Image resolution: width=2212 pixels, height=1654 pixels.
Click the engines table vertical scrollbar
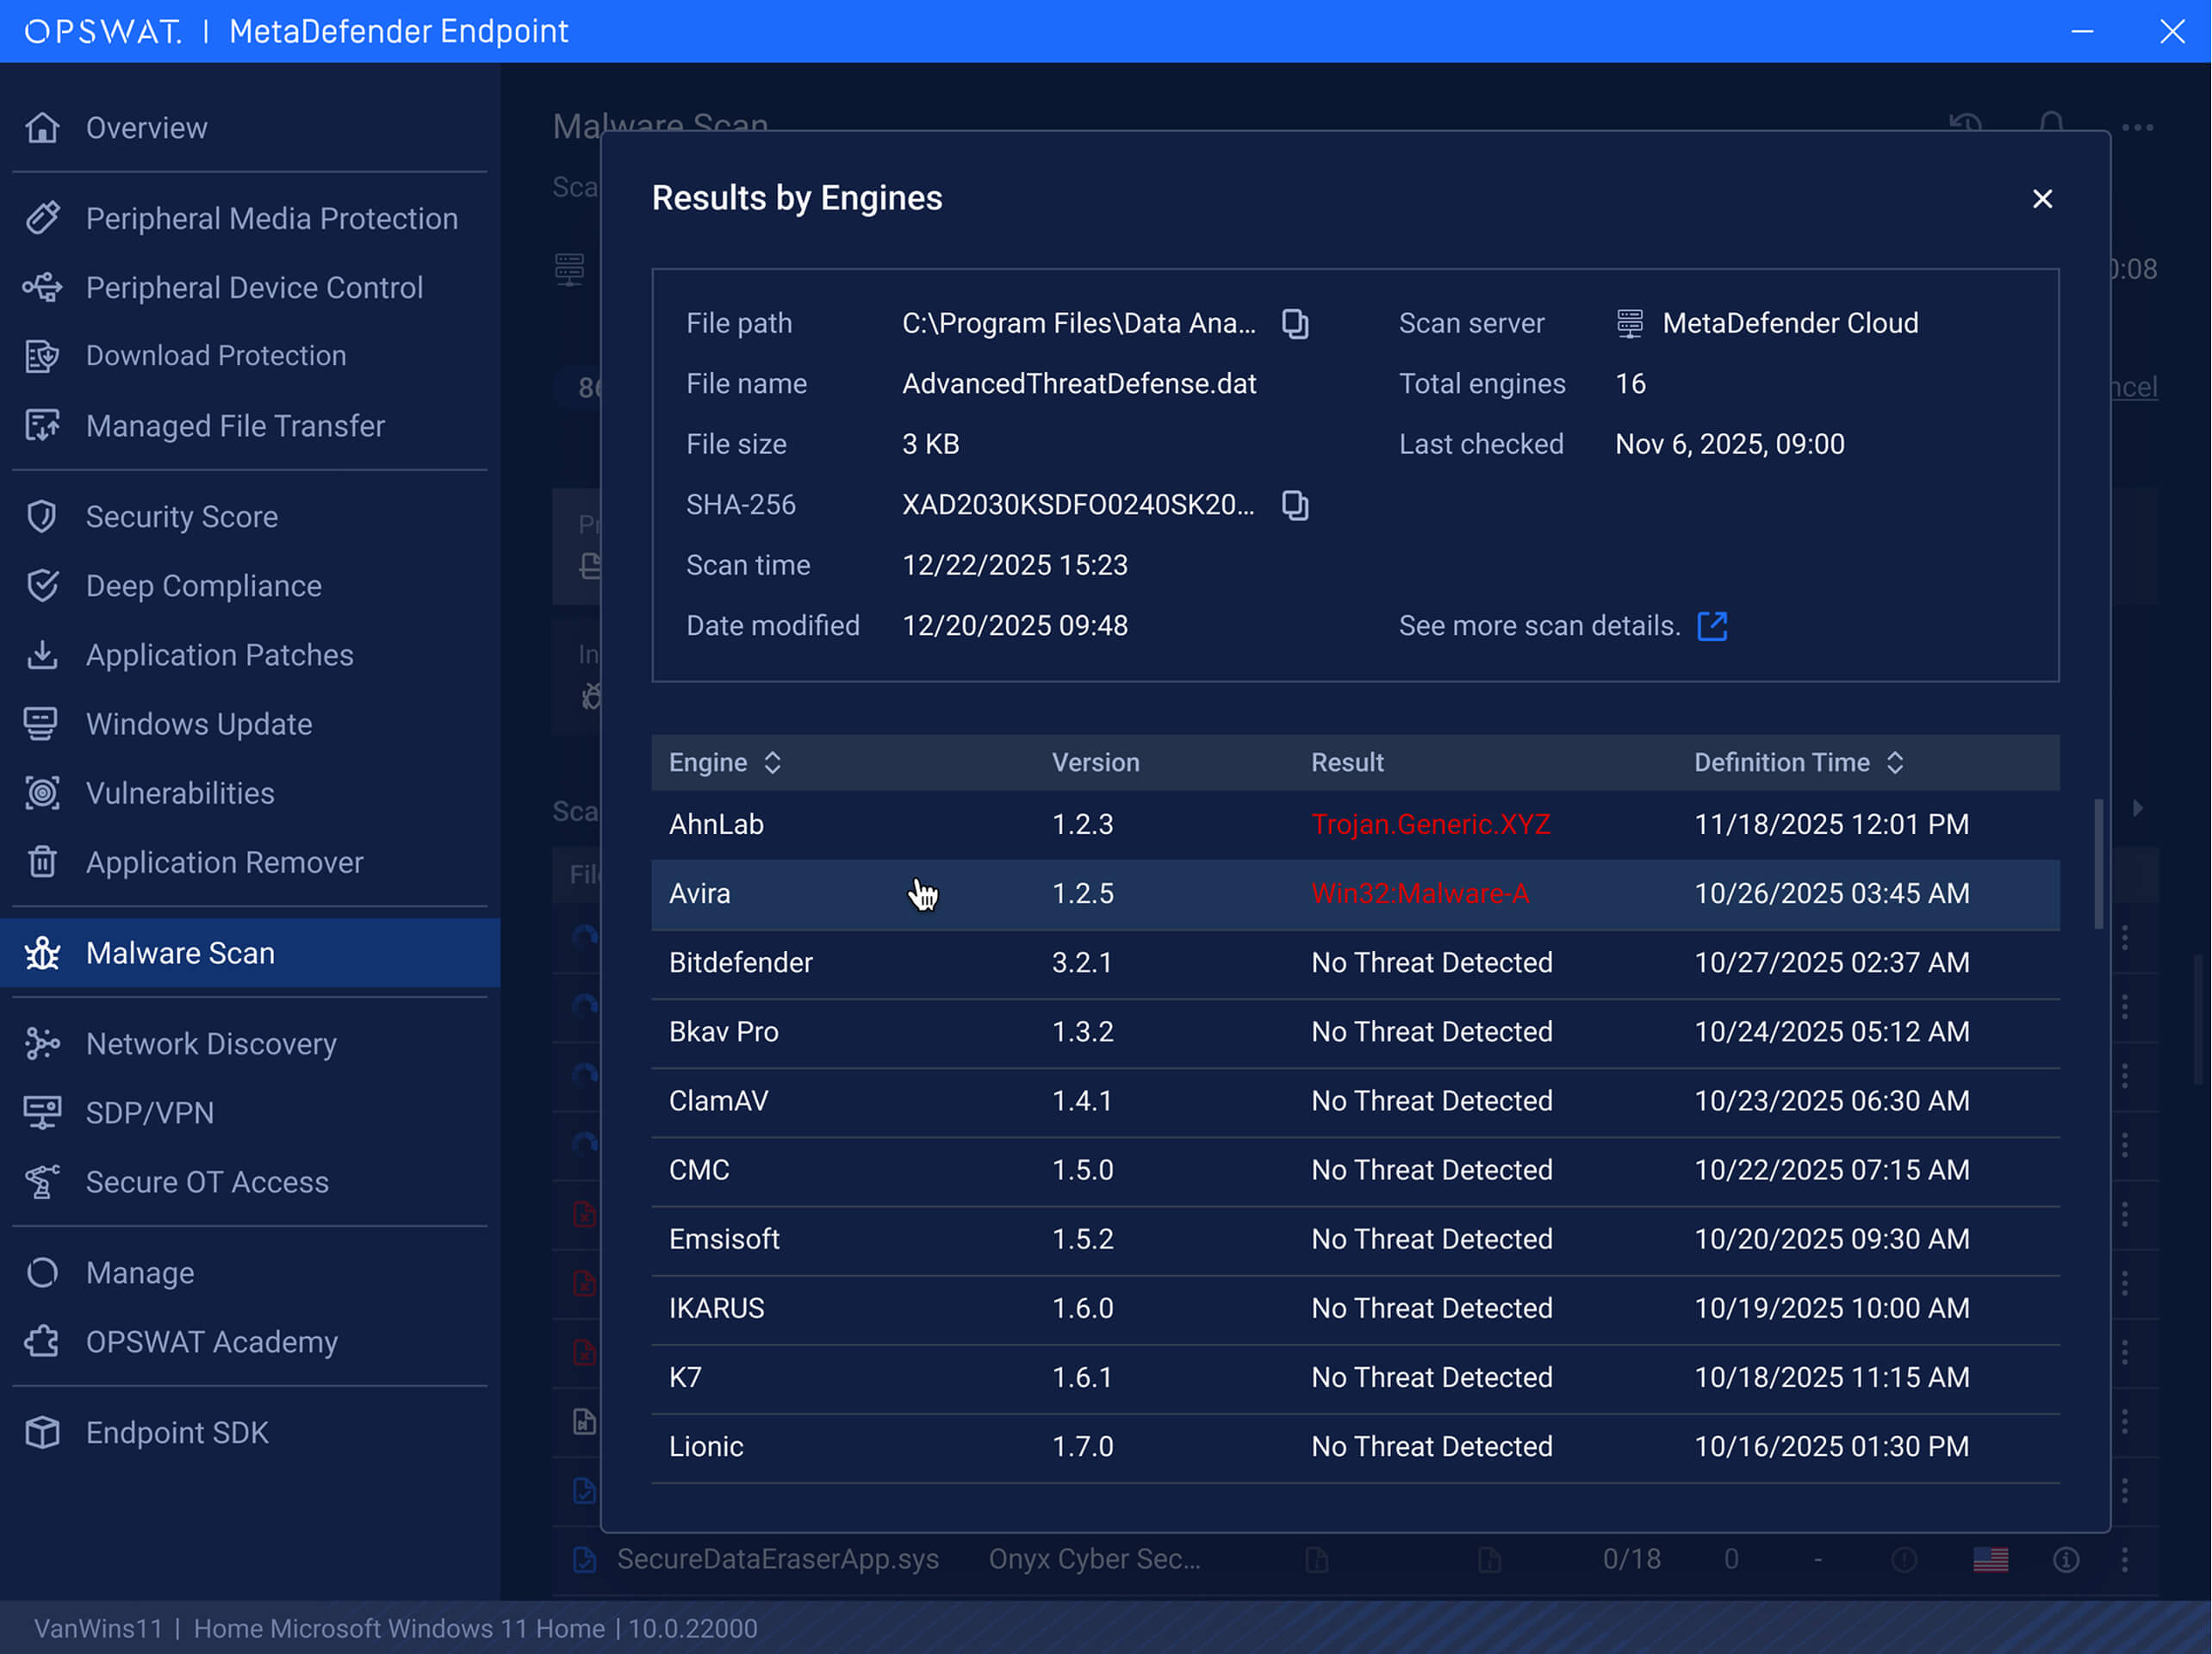pyautogui.click(x=2098, y=865)
